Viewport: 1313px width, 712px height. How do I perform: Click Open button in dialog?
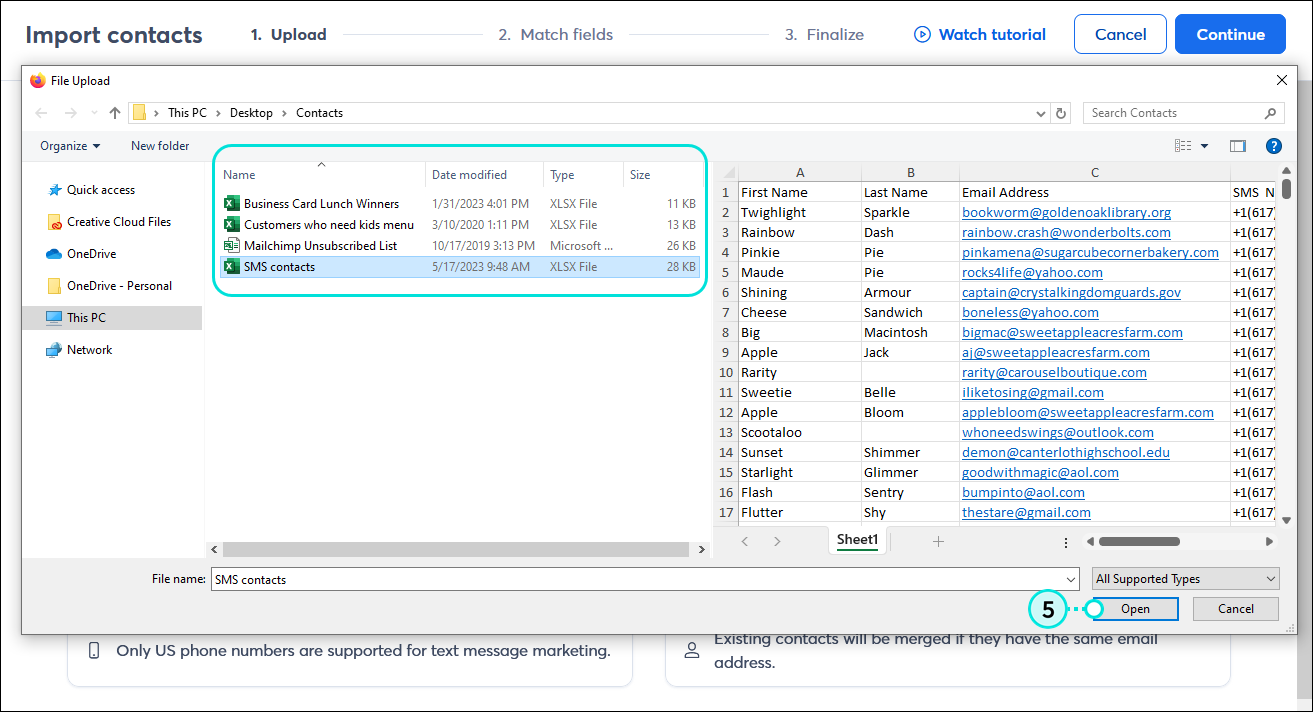pos(1135,609)
